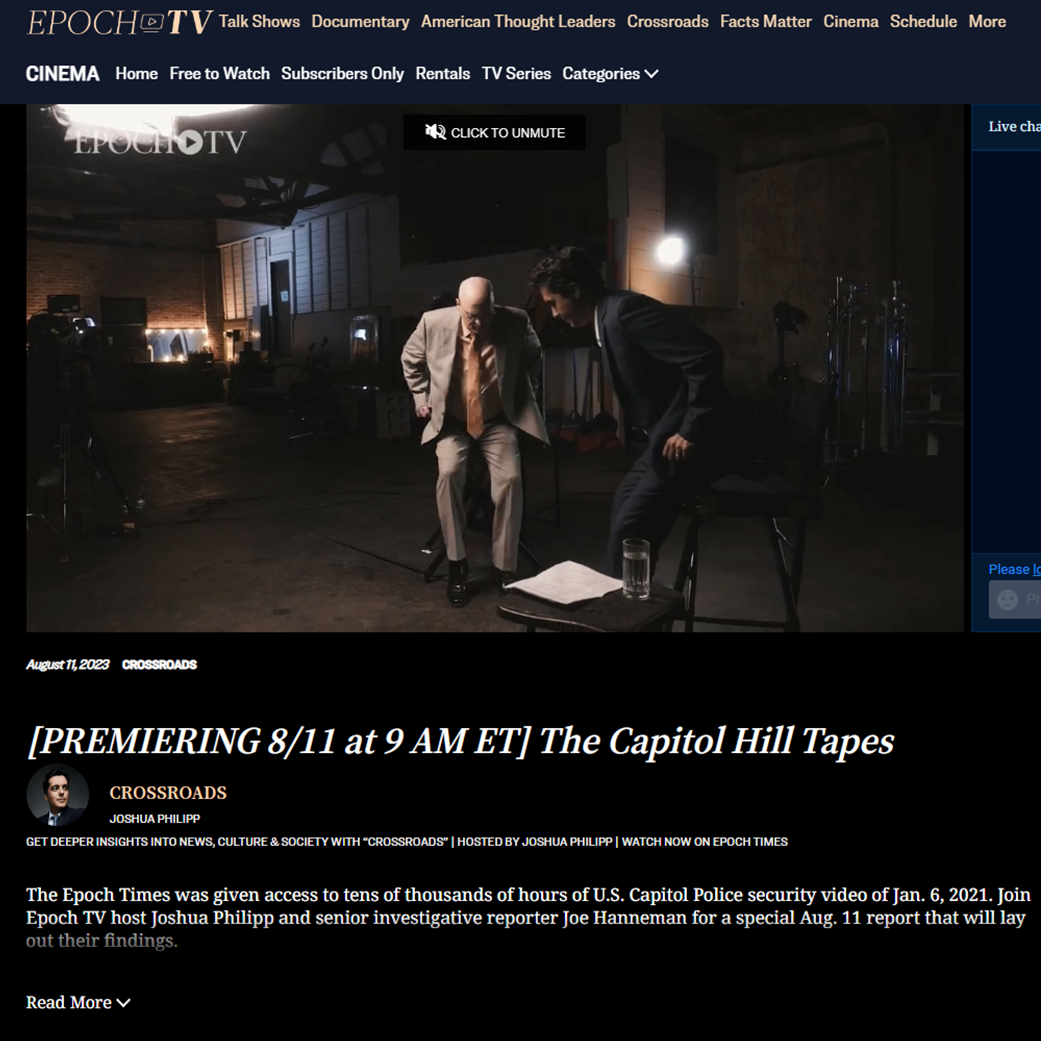Open the More menu in top navigation
This screenshot has width=1041, height=1041.
pos(987,22)
